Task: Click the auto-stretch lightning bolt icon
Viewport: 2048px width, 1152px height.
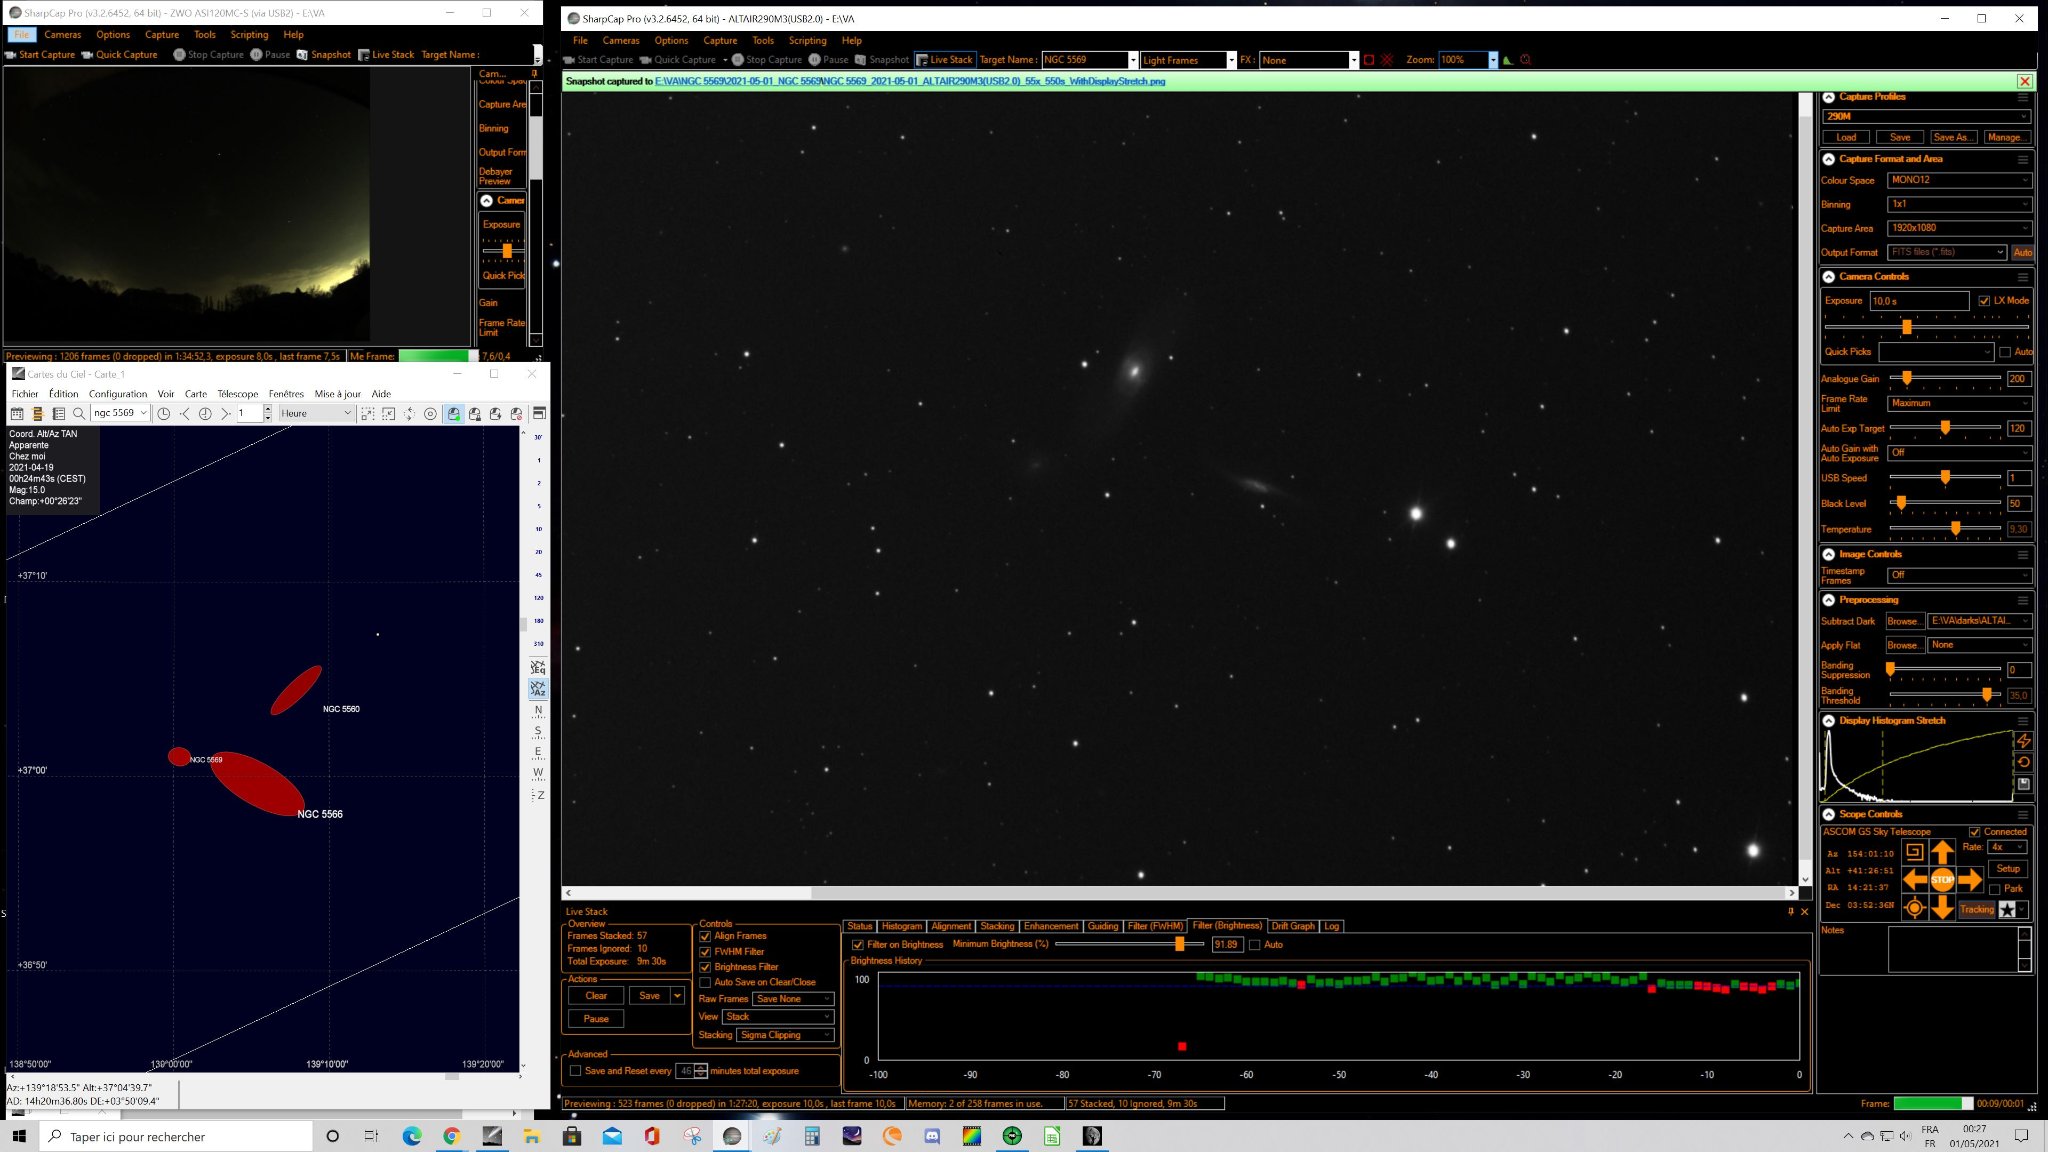Action: pos(2023,741)
